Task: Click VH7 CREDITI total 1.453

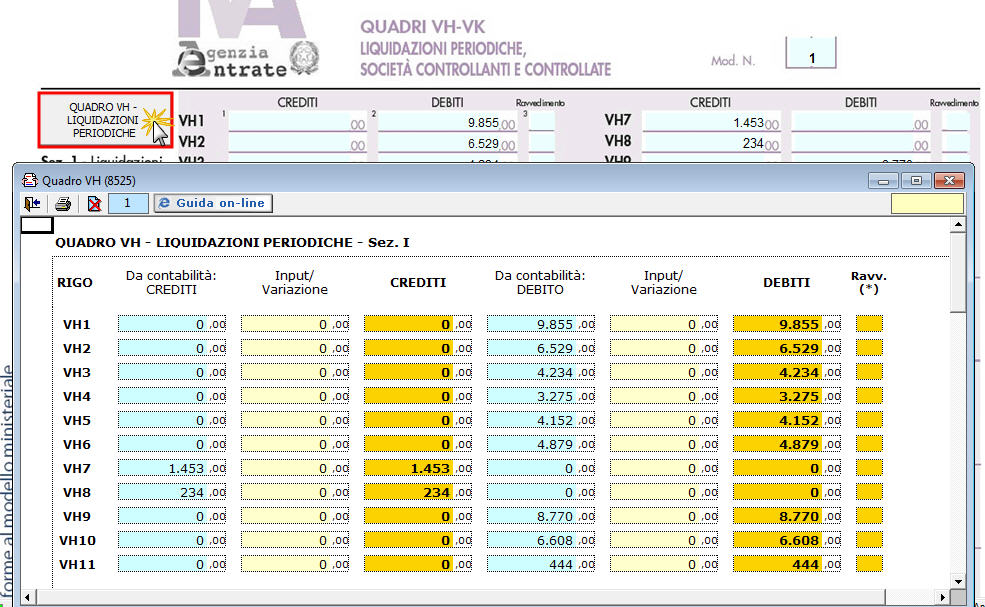Action: pyautogui.click(x=418, y=468)
